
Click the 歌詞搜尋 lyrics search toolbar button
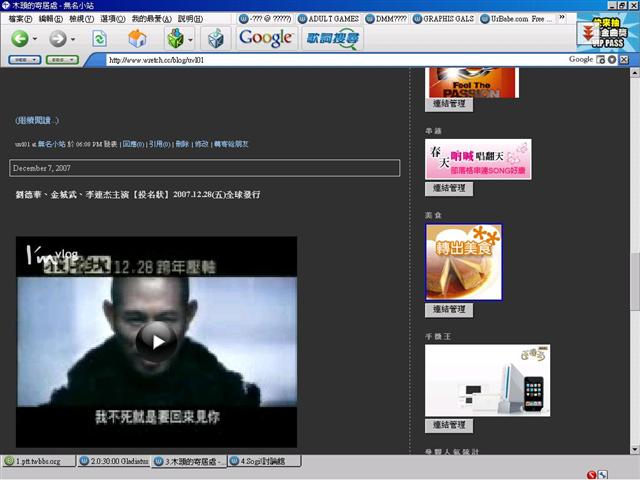(332, 39)
